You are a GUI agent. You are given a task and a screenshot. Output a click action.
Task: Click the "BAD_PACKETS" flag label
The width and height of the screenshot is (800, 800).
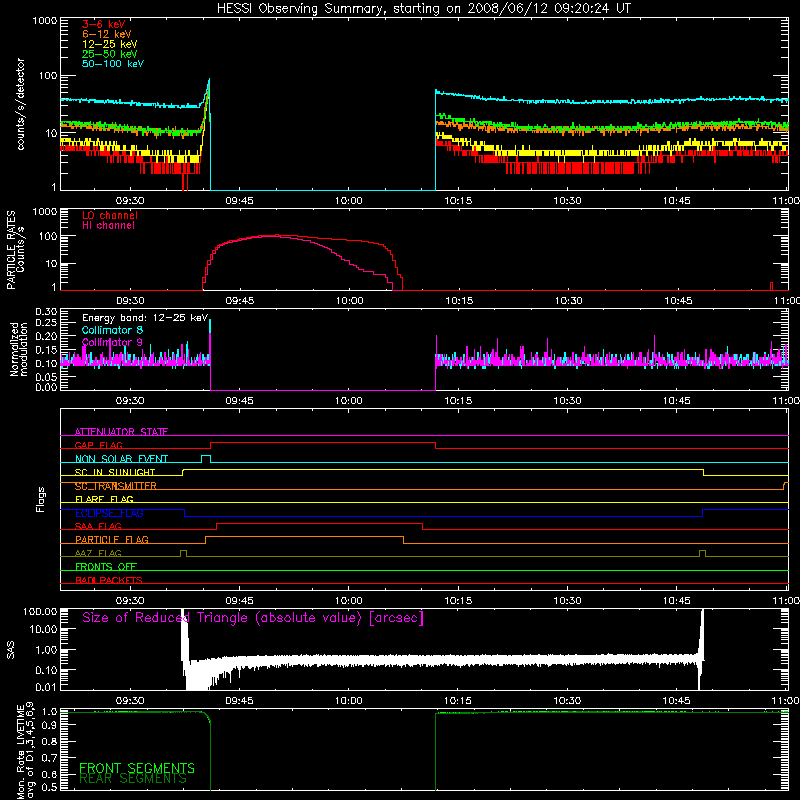[109, 580]
